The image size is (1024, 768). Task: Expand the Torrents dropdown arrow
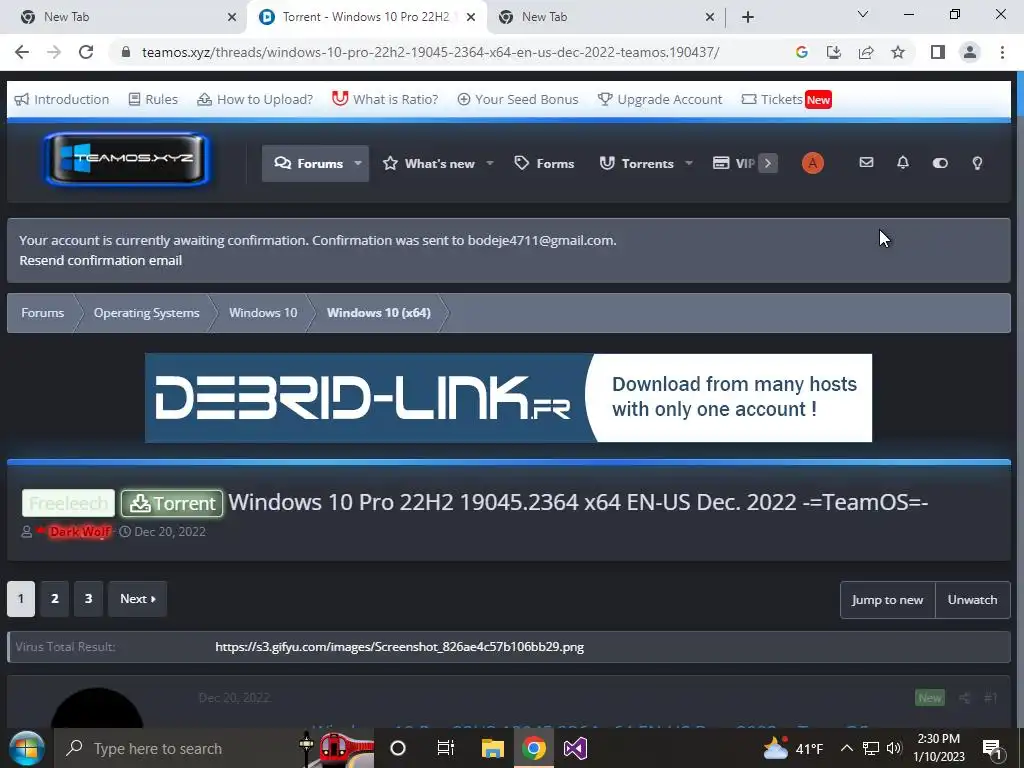(688, 163)
